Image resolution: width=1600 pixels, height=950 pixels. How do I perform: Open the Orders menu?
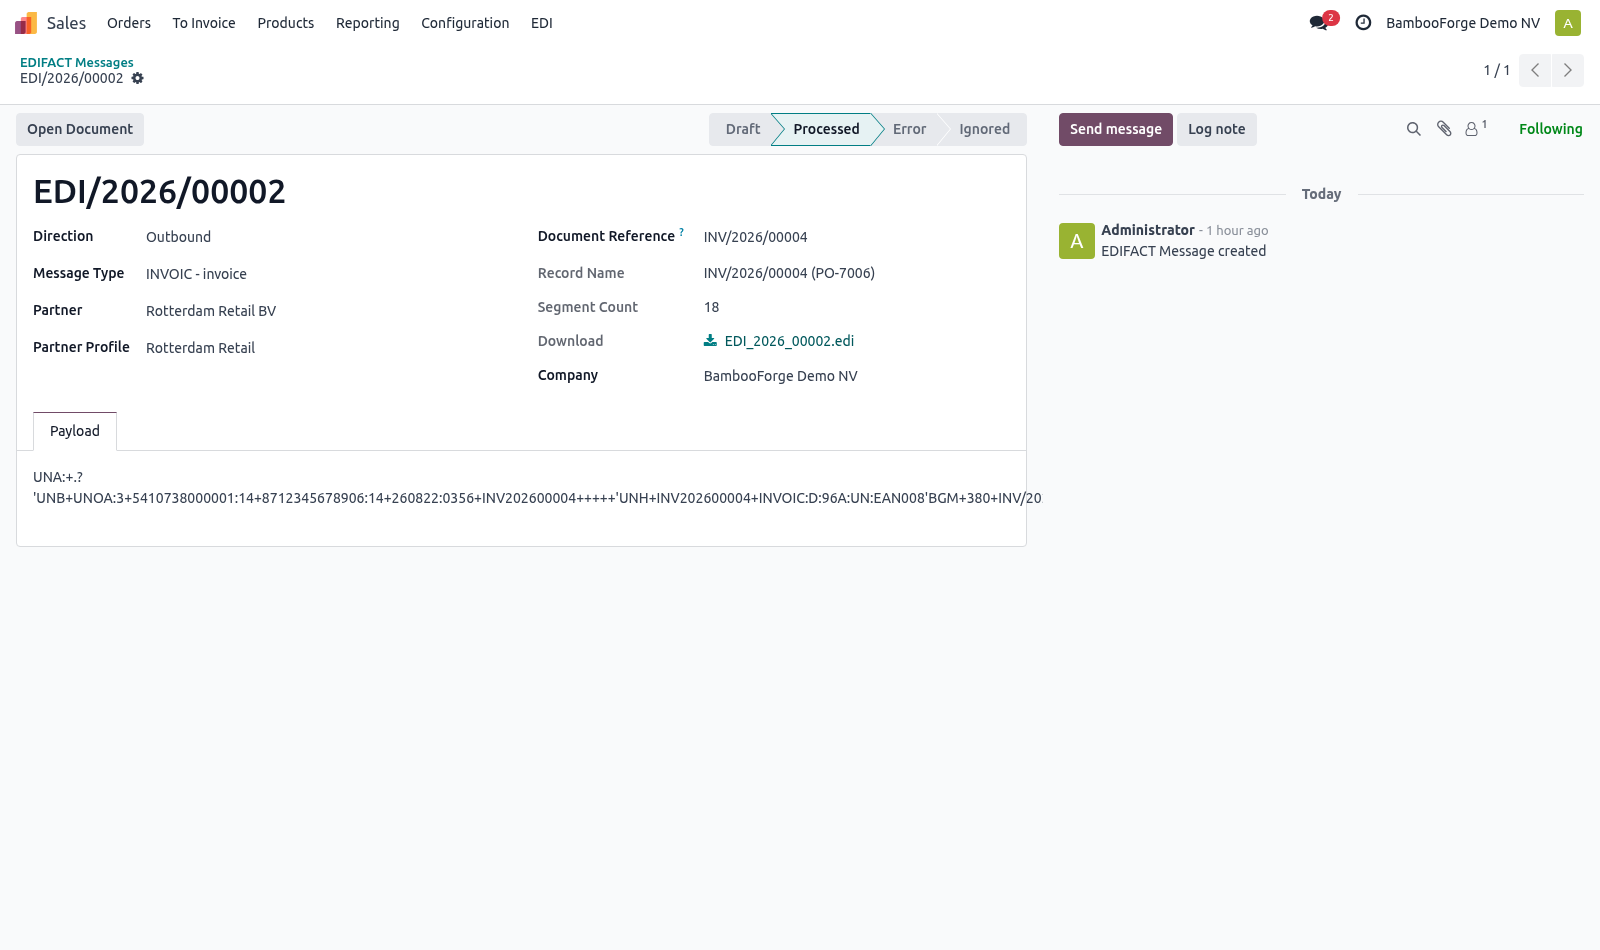click(x=129, y=23)
